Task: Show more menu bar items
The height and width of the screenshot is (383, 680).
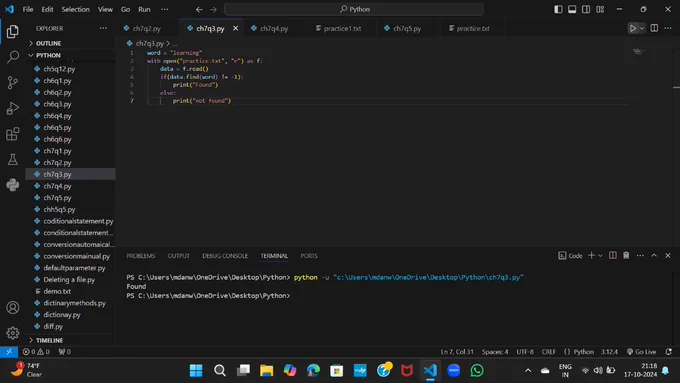Action: [x=165, y=9]
